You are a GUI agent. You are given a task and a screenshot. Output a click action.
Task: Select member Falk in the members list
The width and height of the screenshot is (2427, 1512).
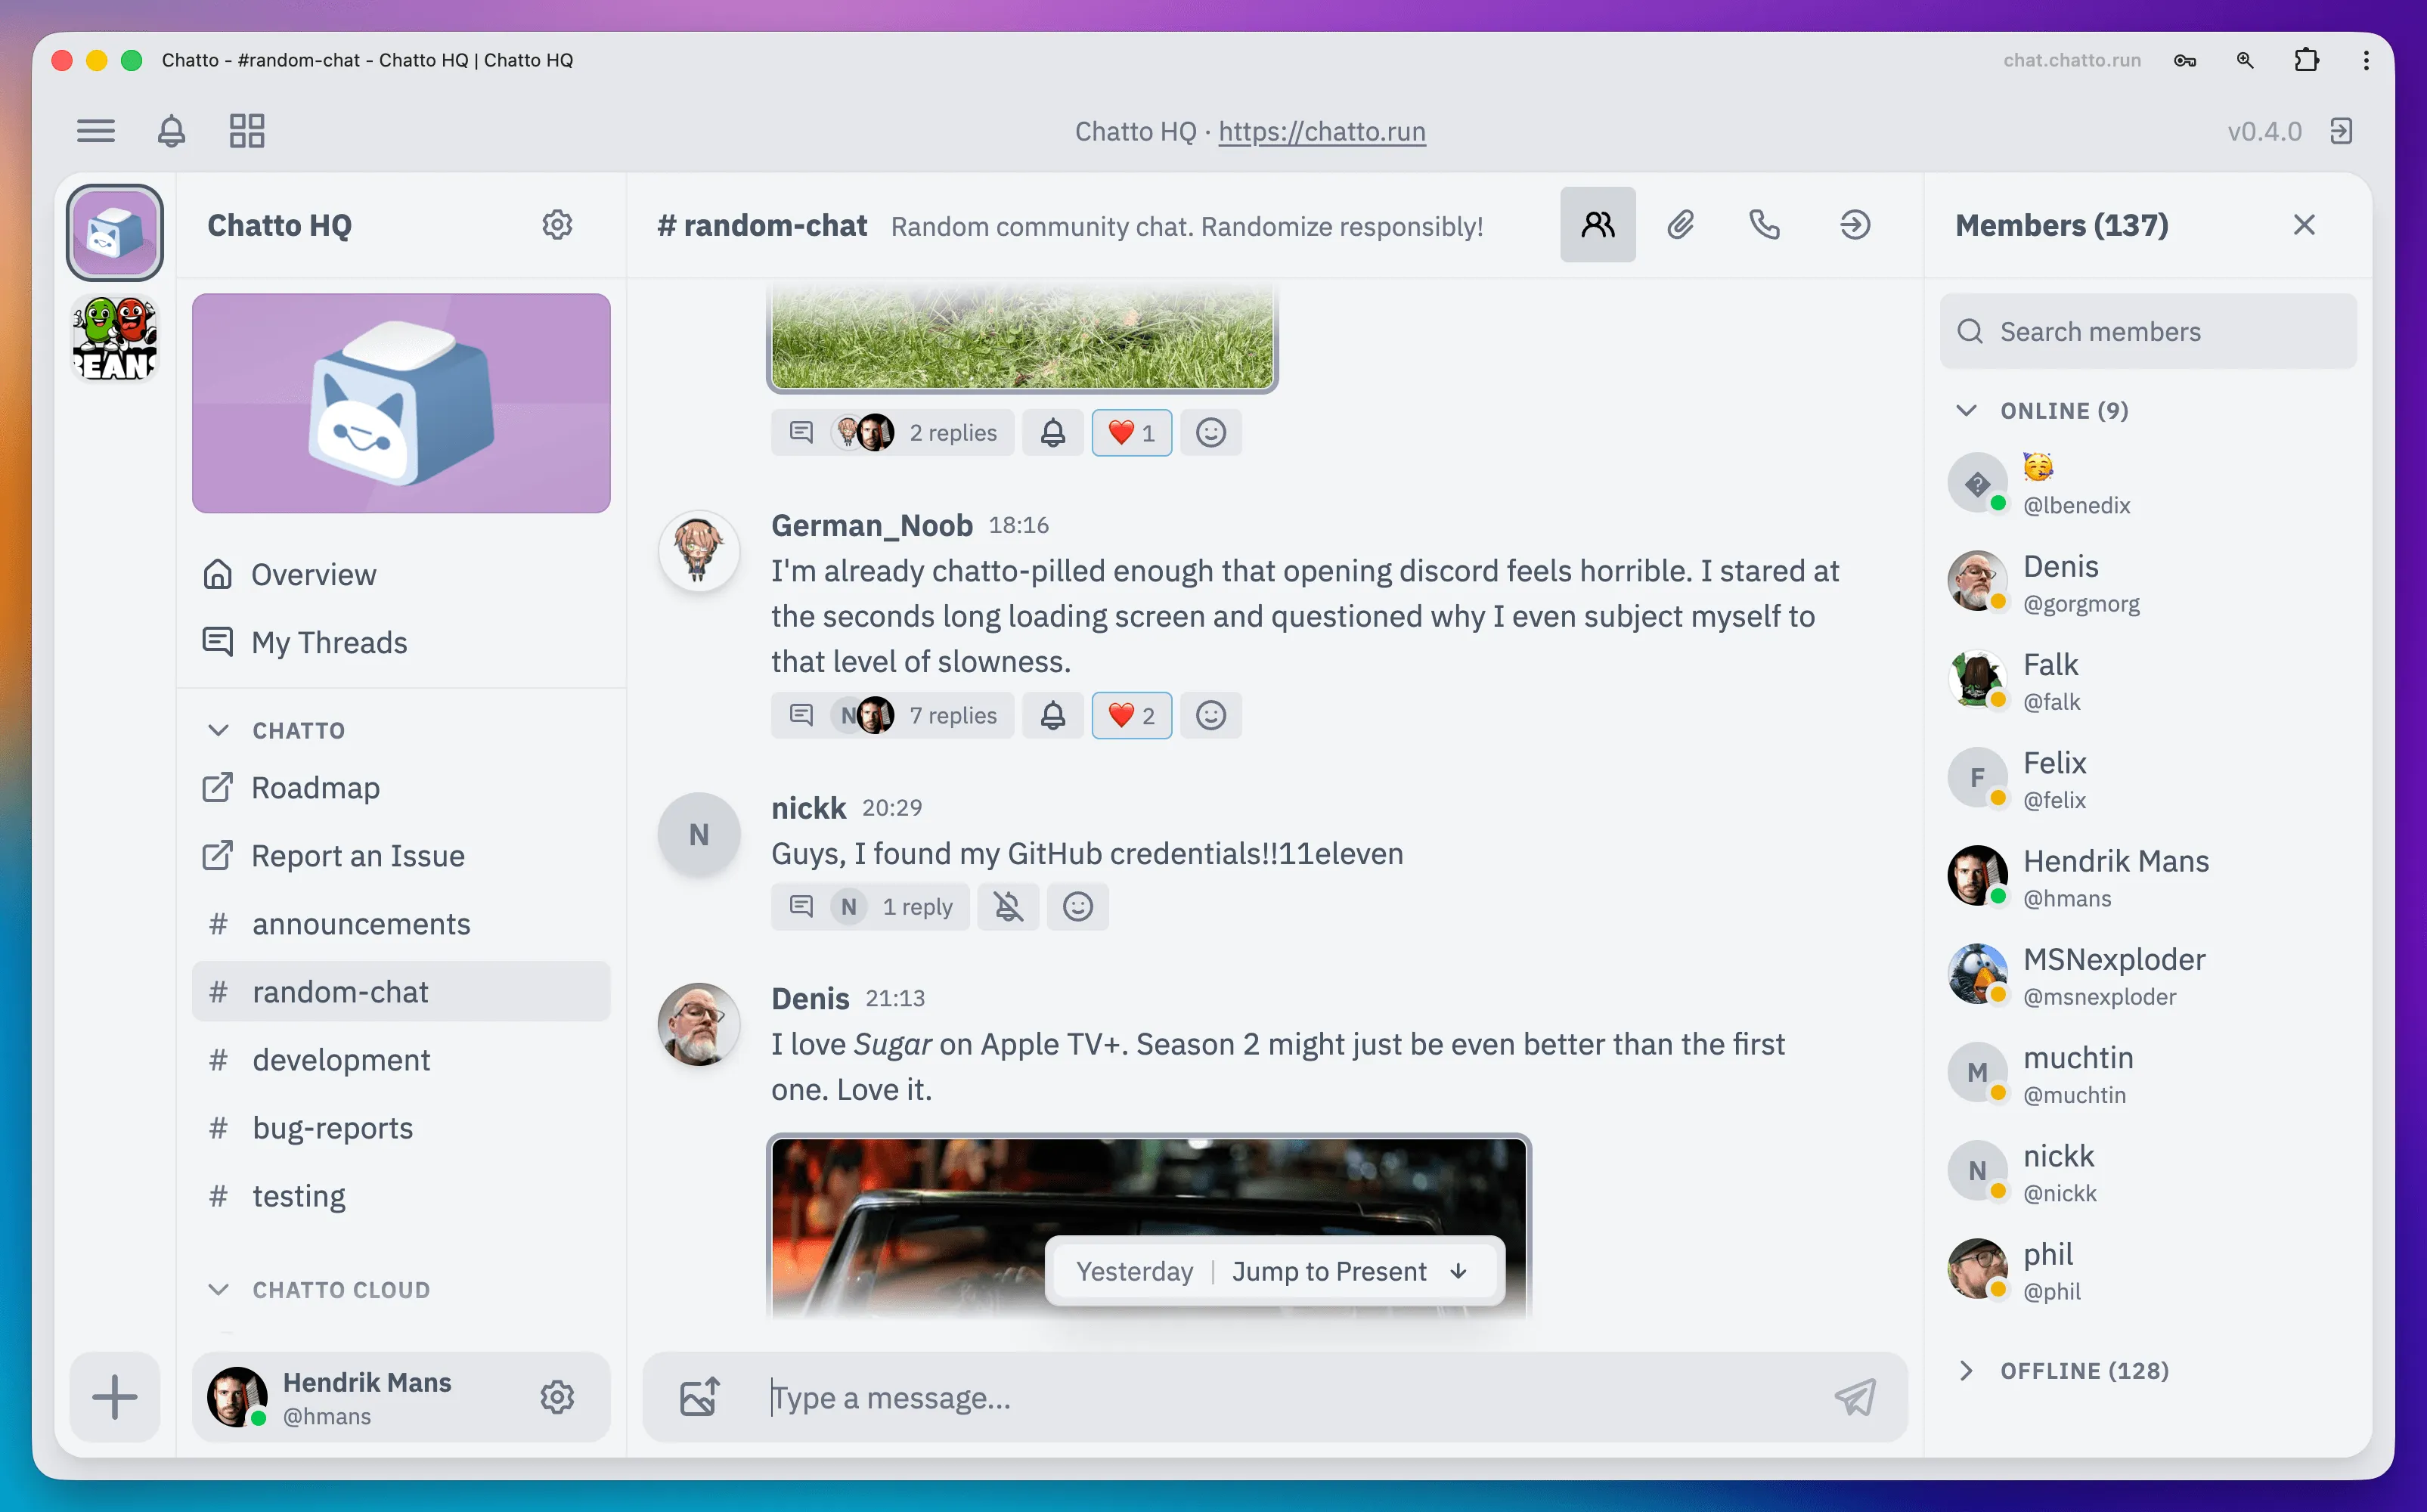pyautogui.click(x=2148, y=681)
